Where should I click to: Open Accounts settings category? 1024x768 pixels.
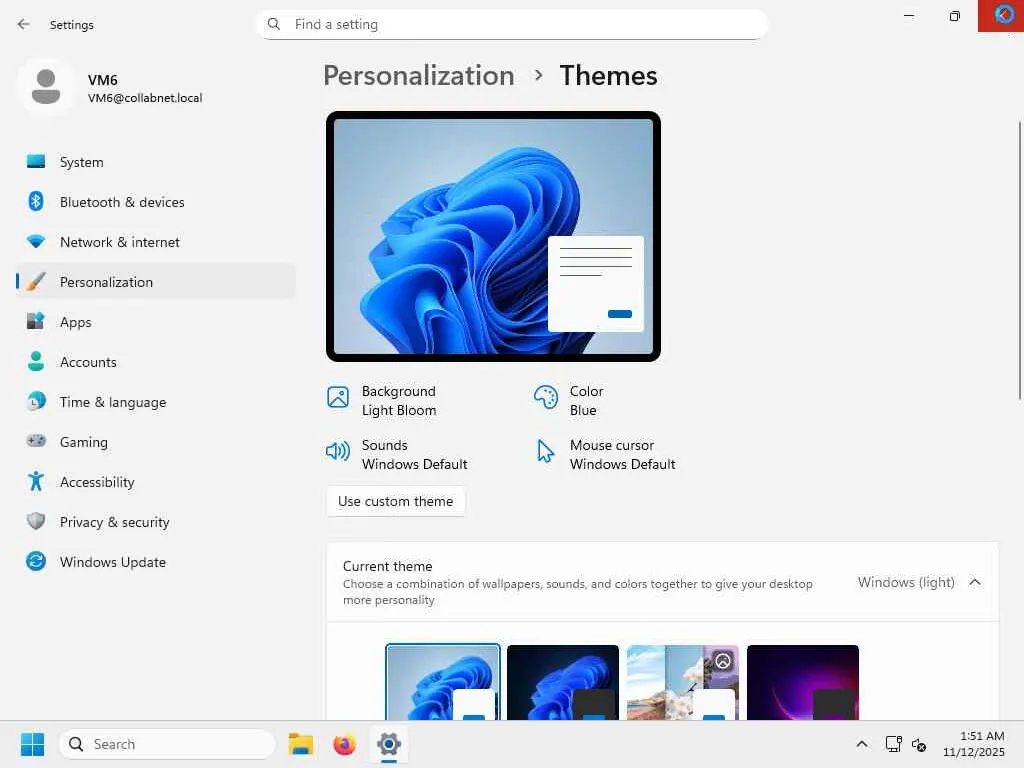tap(155, 361)
